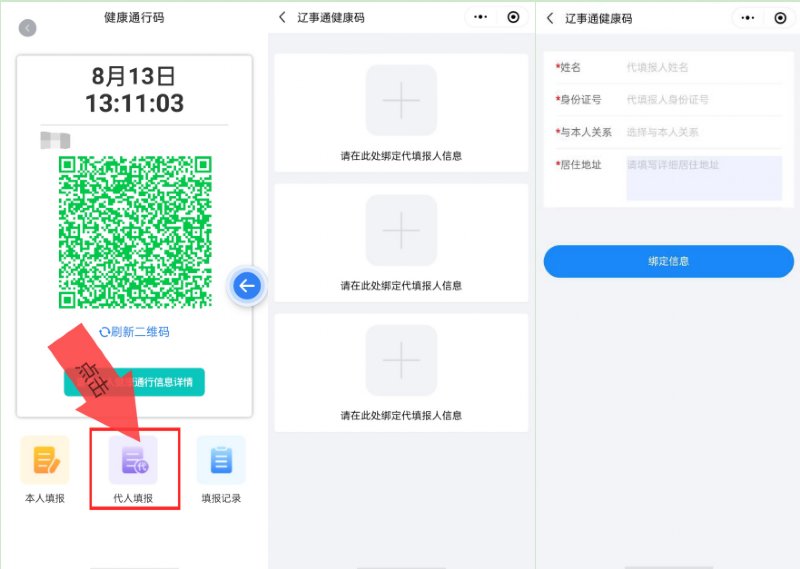Tap the date 8月13日 text
Screen dimensions: 800x569
[x=134, y=77]
